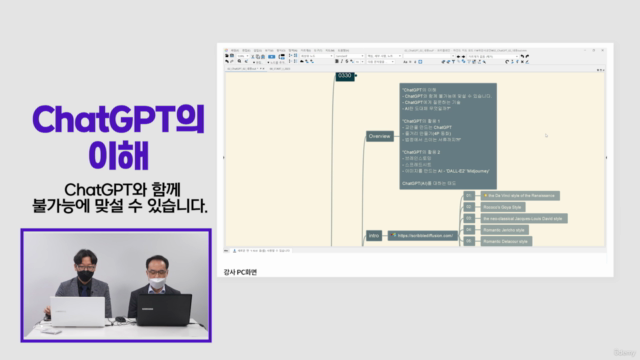Select node numbered 01
Viewport: 640px width, 360px height.
pos(469,196)
